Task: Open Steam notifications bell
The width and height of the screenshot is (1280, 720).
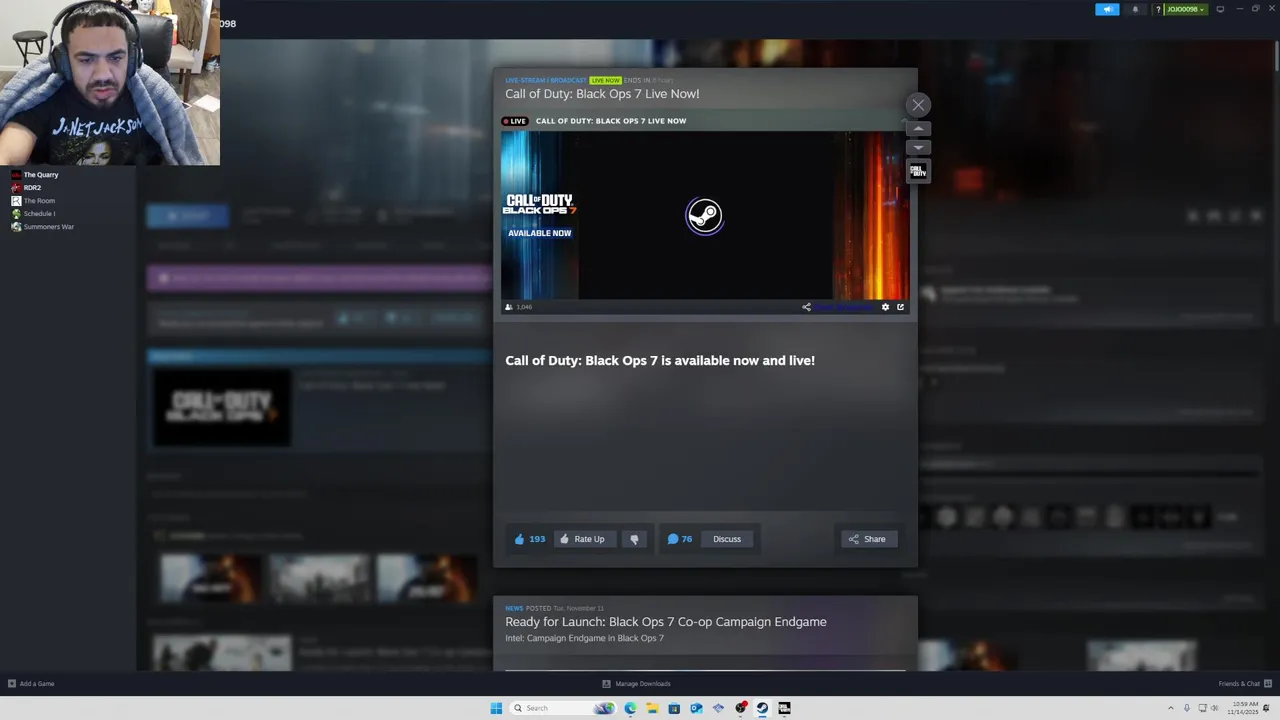Action: point(1135,9)
